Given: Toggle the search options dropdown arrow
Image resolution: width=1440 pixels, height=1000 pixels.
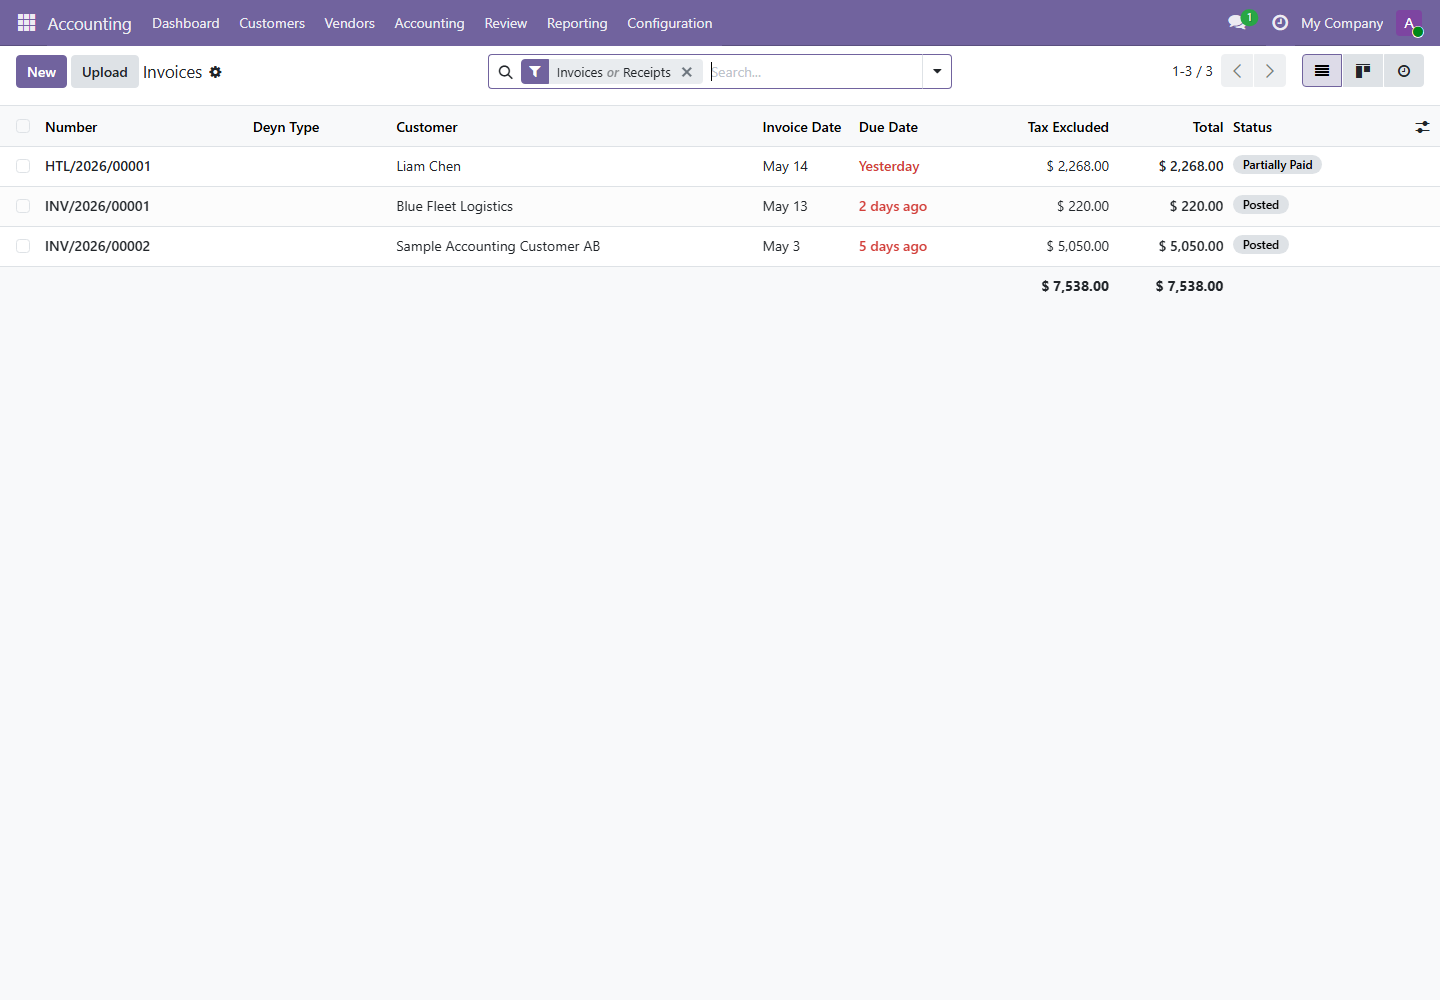Looking at the screenshot, I should point(937,72).
